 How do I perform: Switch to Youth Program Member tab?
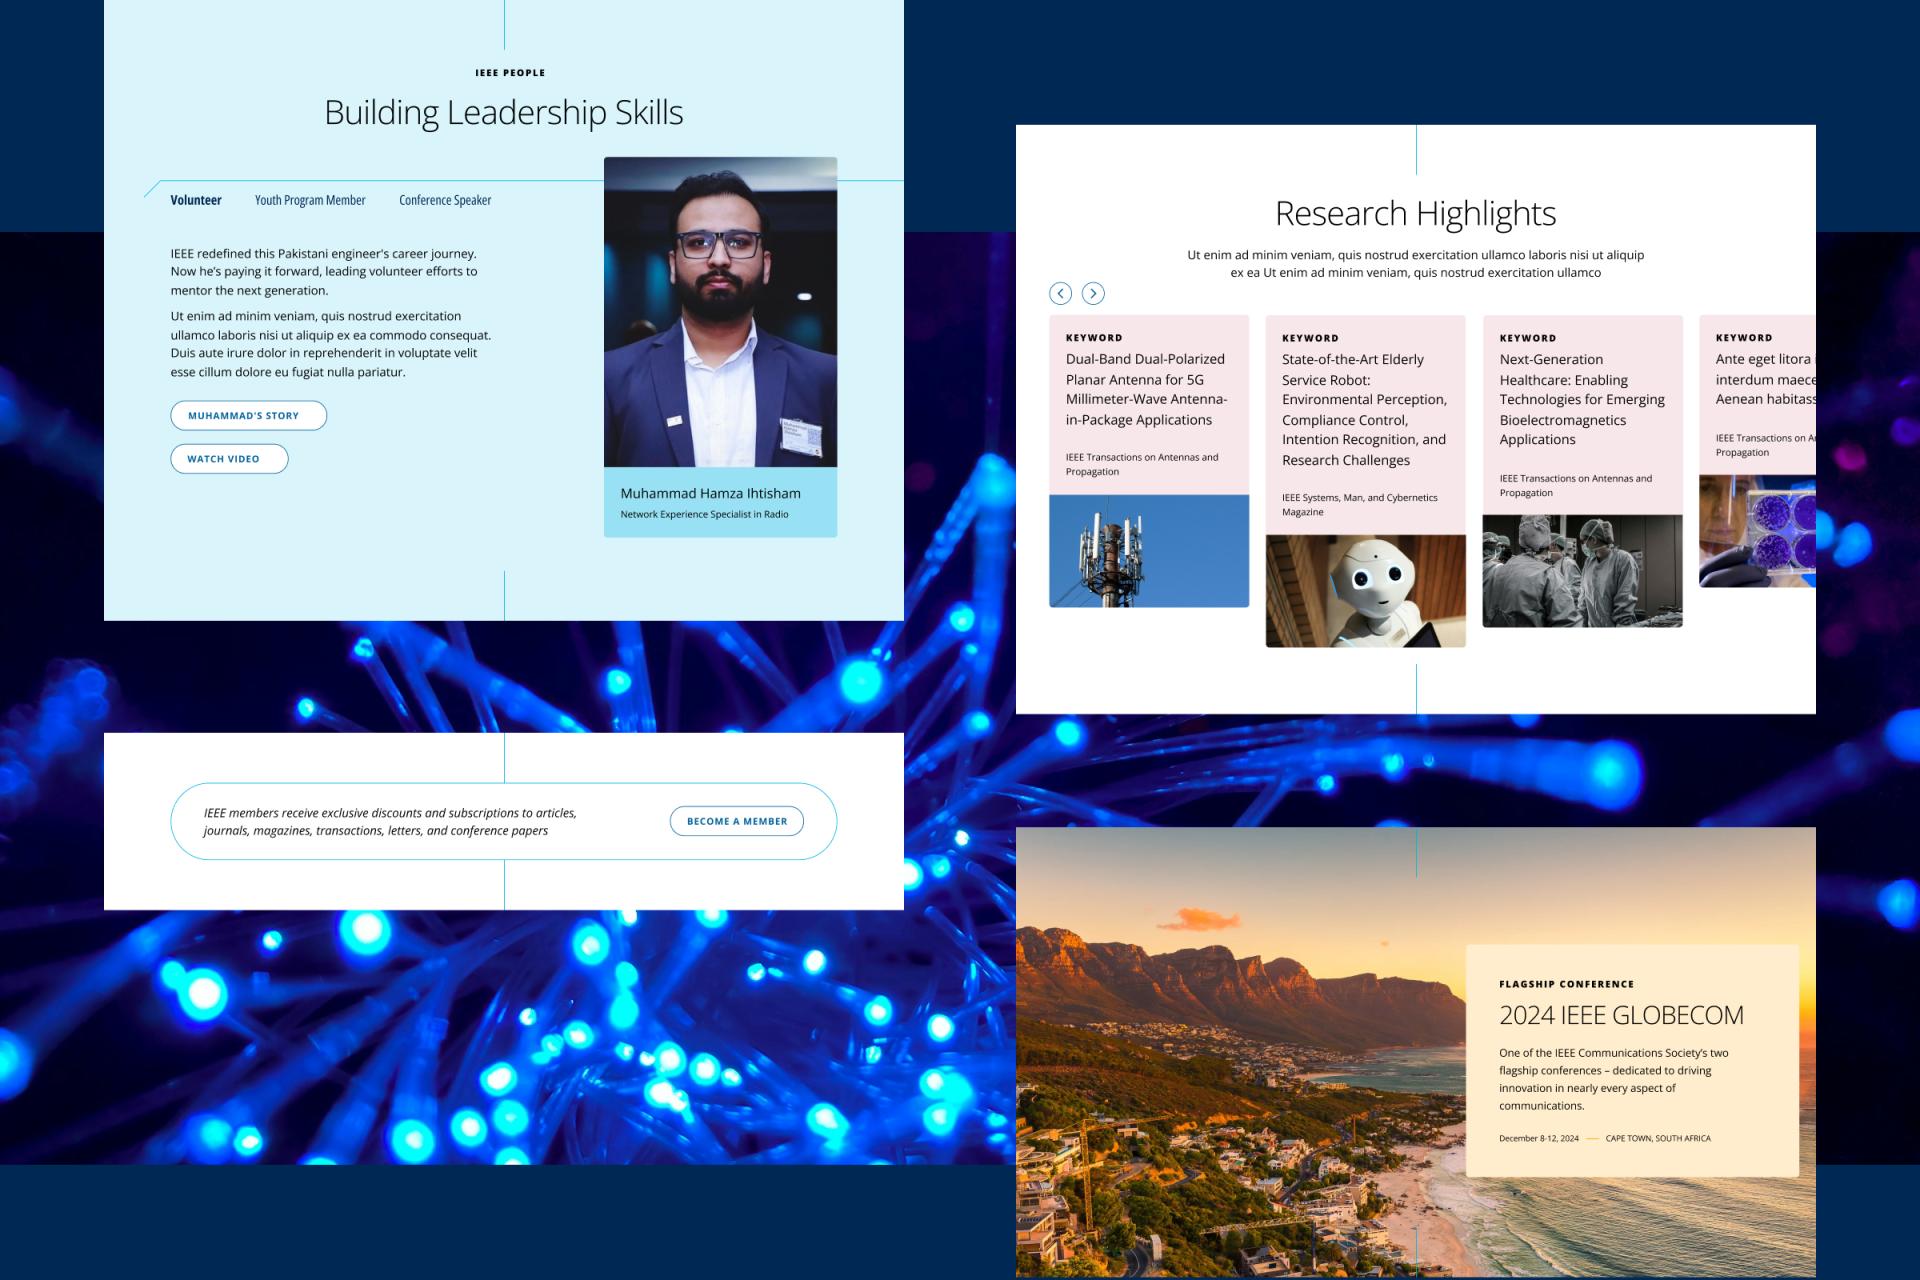(x=310, y=200)
